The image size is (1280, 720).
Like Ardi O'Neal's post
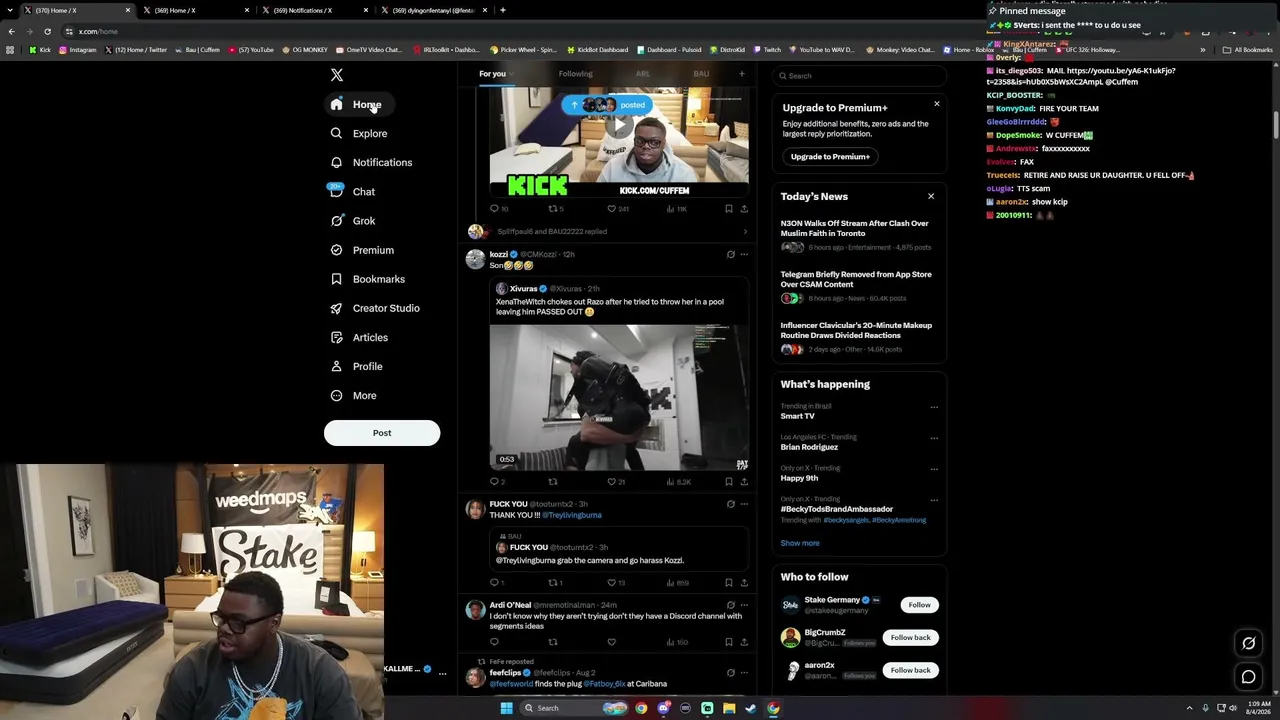pyautogui.click(x=612, y=642)
